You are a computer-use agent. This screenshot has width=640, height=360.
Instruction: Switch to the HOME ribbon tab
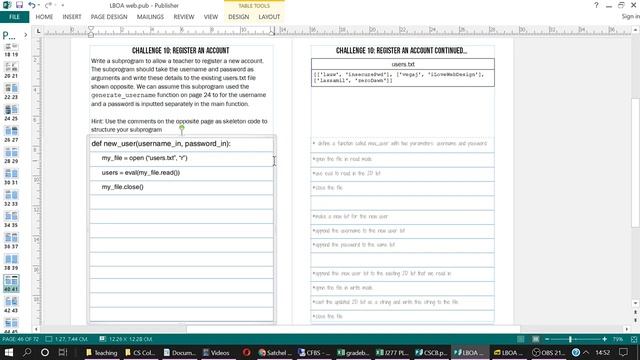[44, 17]
